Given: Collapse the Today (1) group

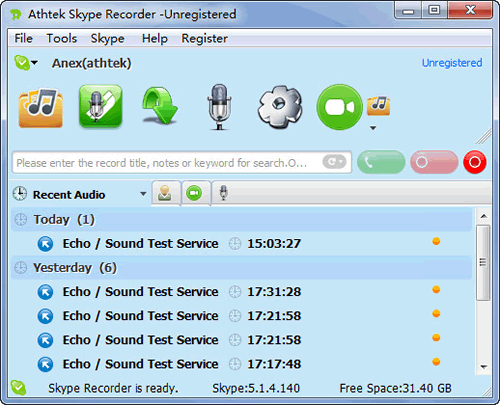Looking at the screenshot, I should tap(241, 220).
